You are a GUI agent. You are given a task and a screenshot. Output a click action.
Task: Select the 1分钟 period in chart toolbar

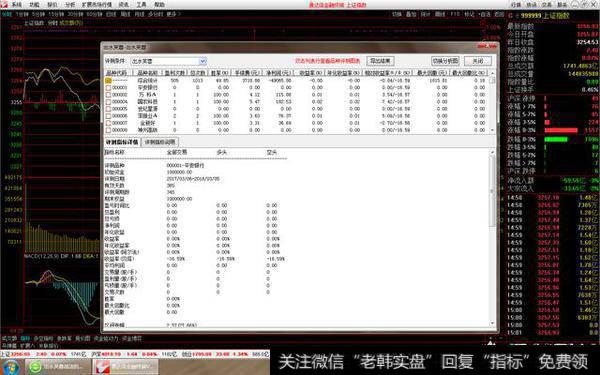tap(23, 14)
